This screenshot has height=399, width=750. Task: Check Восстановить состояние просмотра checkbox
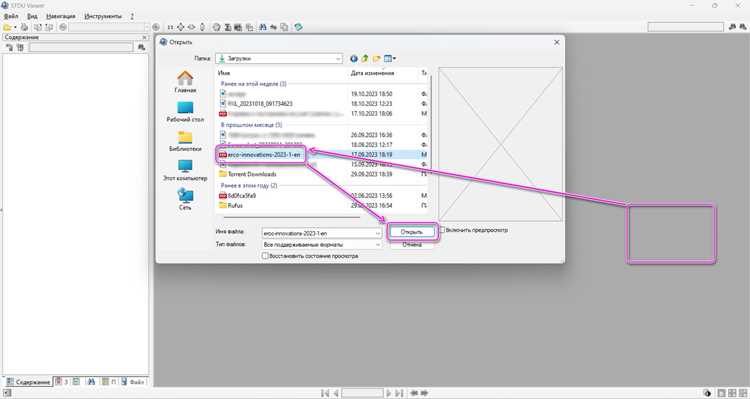click(265, 256)
